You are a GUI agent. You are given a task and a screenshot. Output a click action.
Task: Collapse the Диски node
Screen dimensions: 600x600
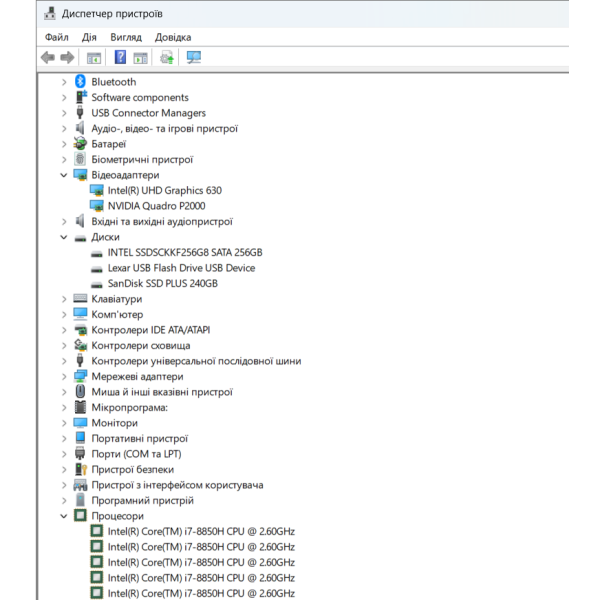click(64, 237)
